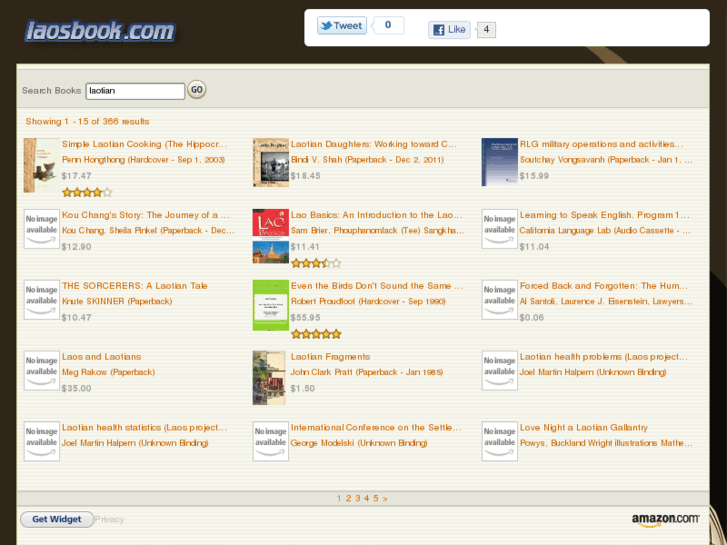Click Laos and Laotians no-image placeholder
The image size is (727, 545).
42,370
